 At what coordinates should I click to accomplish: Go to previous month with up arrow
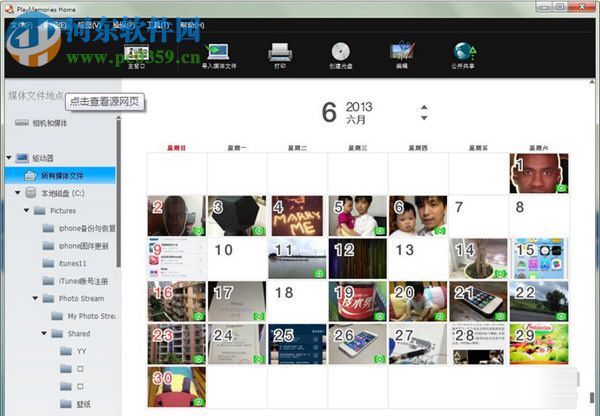click(424, 107)
